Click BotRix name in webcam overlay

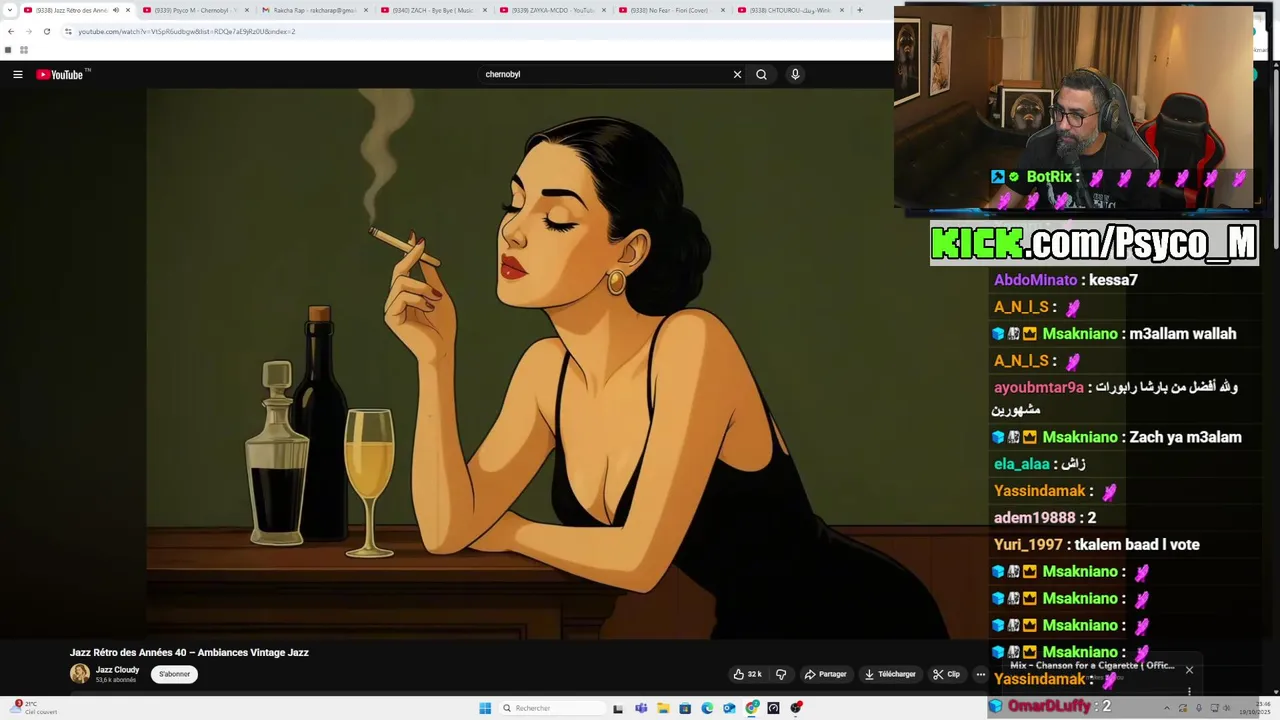pyautogui.click(x=1049, y=177)
